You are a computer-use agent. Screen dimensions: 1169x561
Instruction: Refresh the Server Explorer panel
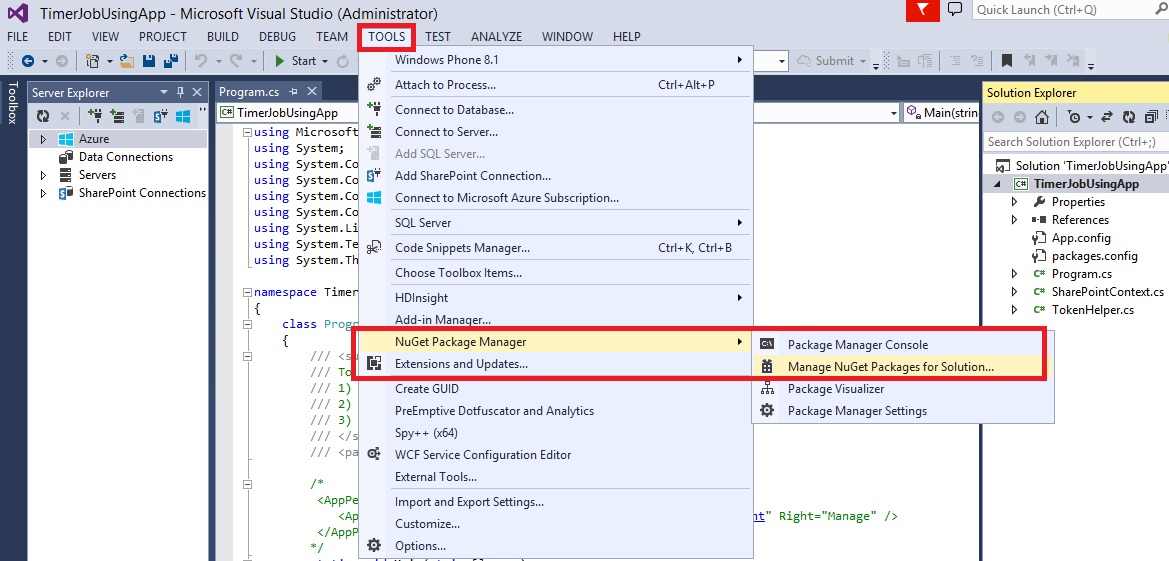click(42, 116)
